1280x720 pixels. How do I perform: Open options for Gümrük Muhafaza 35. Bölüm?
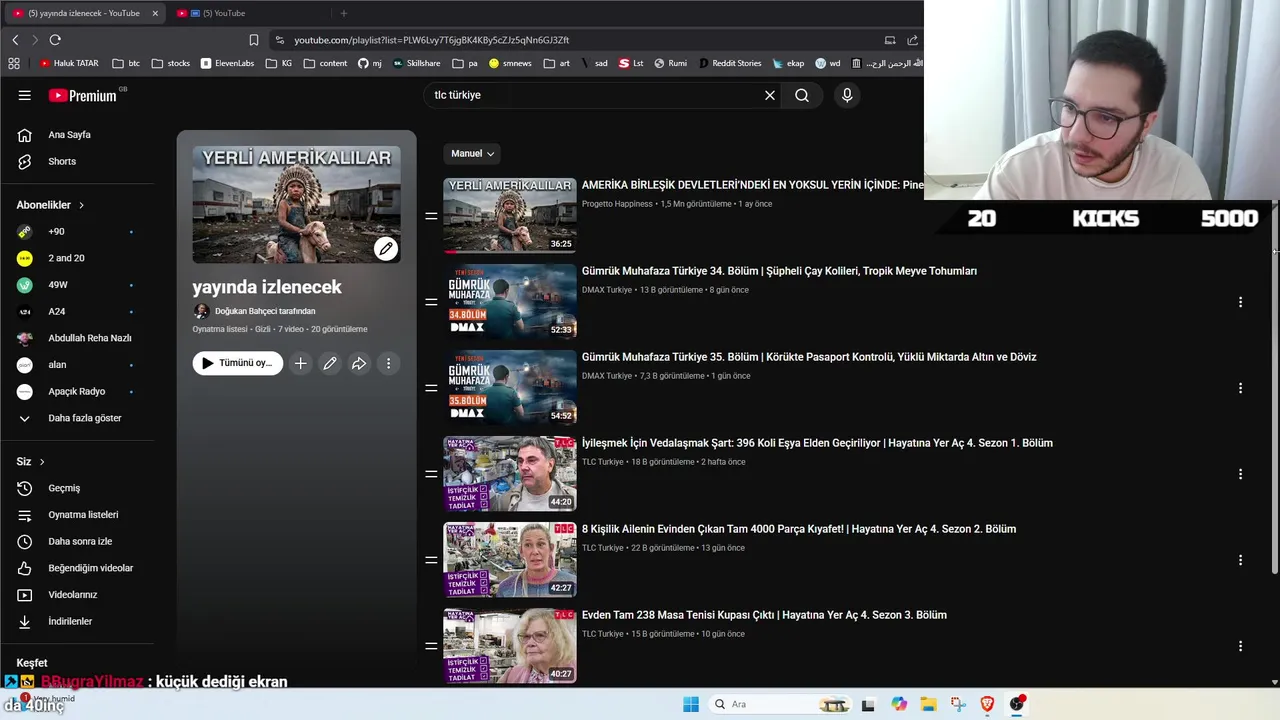click(x=1240, y=388)
